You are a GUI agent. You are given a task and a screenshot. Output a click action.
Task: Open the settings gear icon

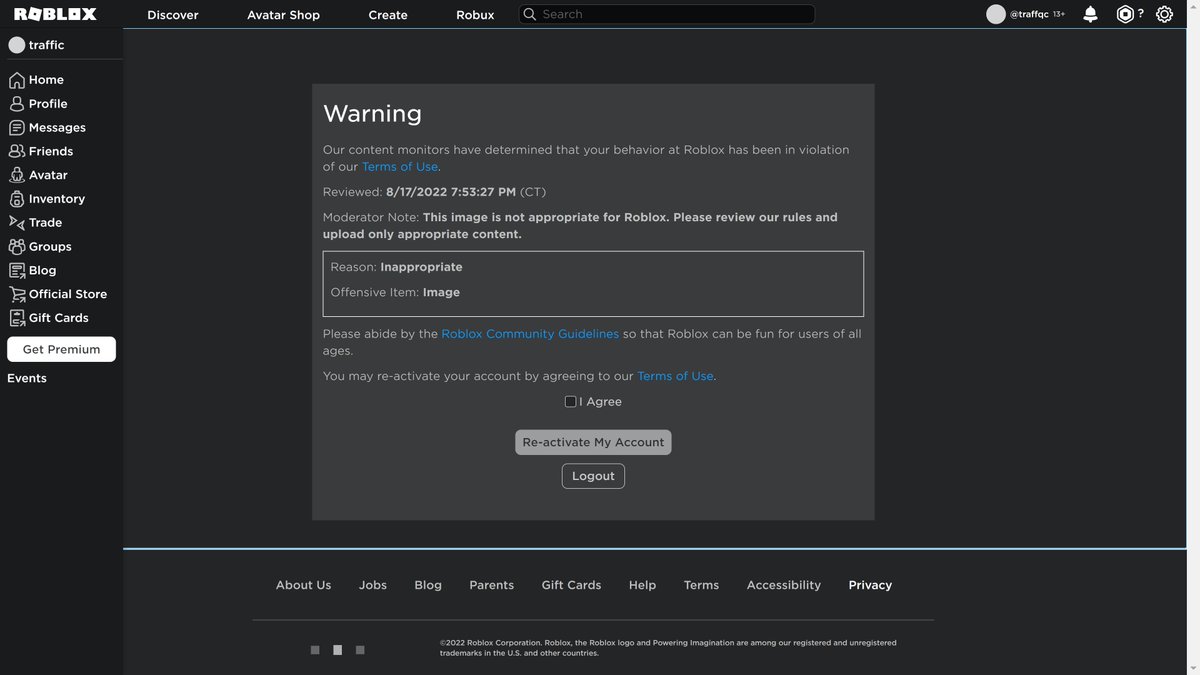[1164, 14]
